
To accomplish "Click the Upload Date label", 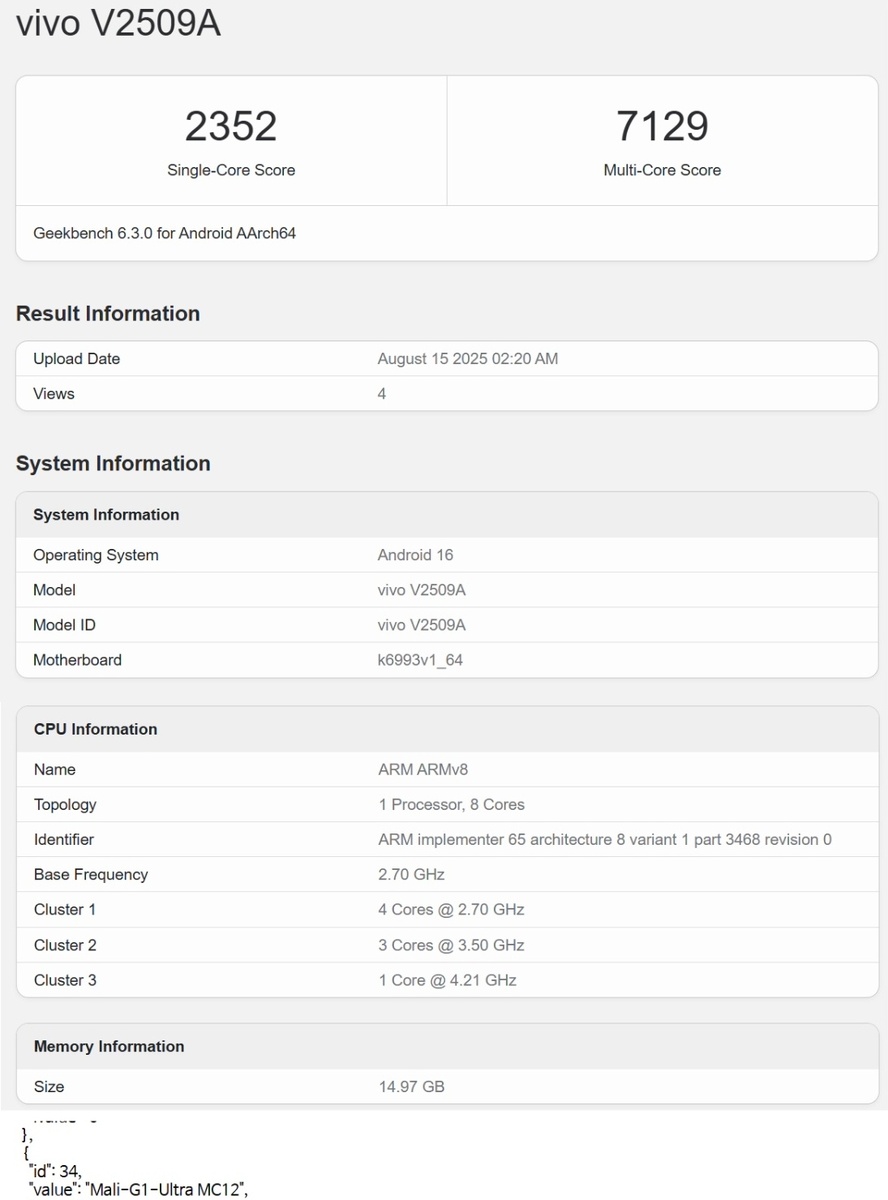I will click(x=77, y=359).
